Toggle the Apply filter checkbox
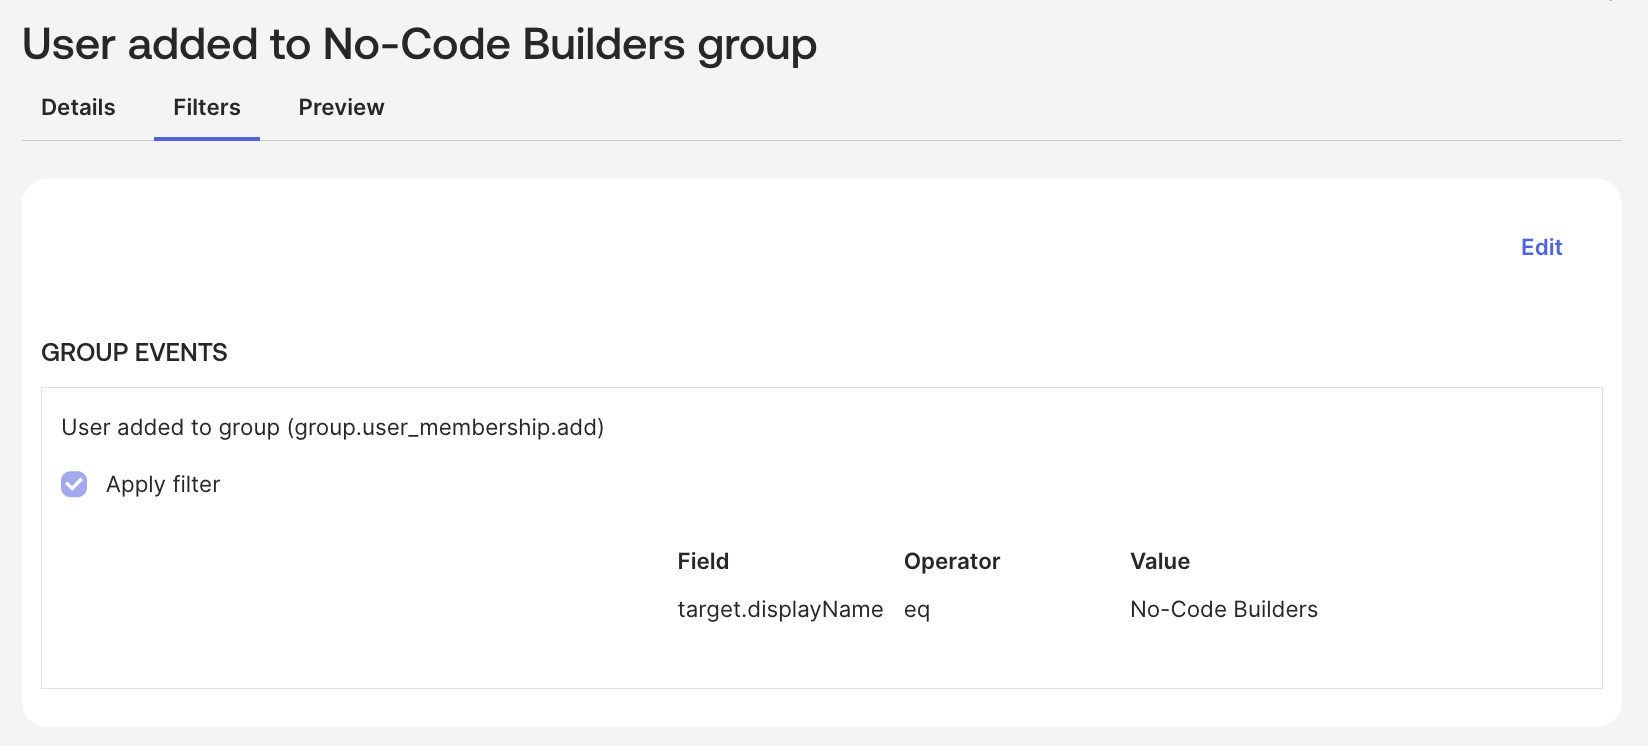1648x746 pixels. (x=74, y=485)
